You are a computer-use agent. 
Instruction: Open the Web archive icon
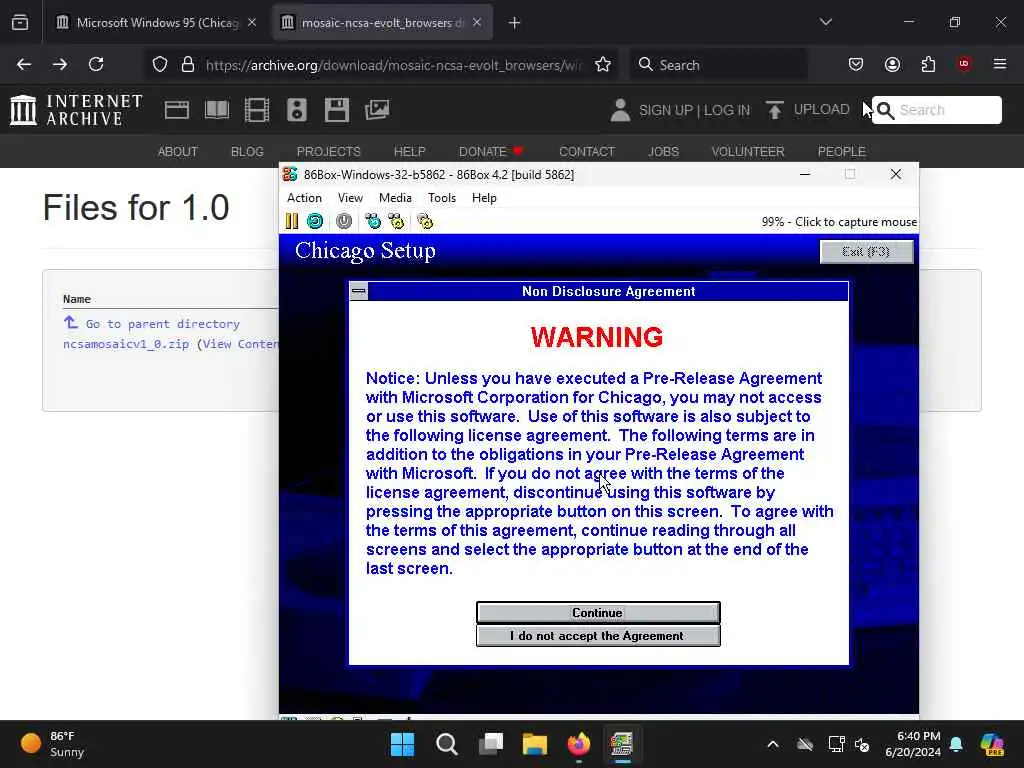pos(177,110)
